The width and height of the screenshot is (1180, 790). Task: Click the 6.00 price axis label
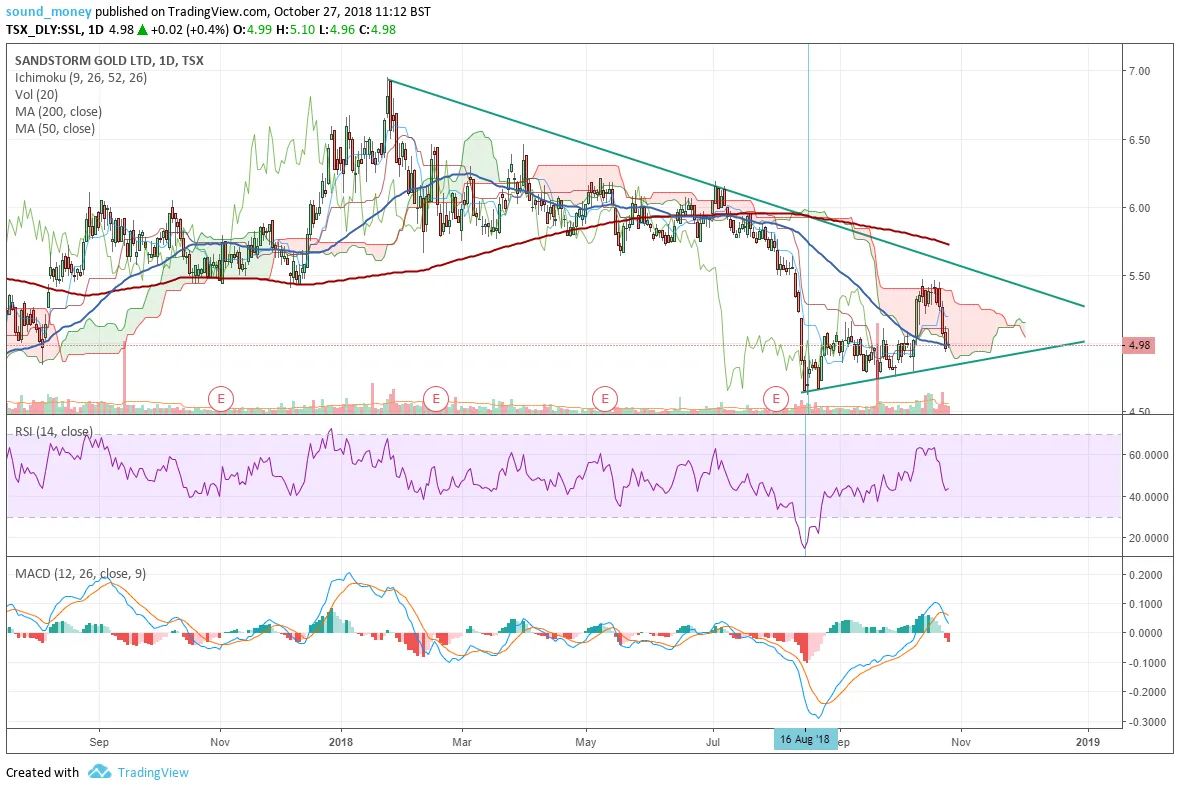pyautogui.click(x=1139, y=208)
